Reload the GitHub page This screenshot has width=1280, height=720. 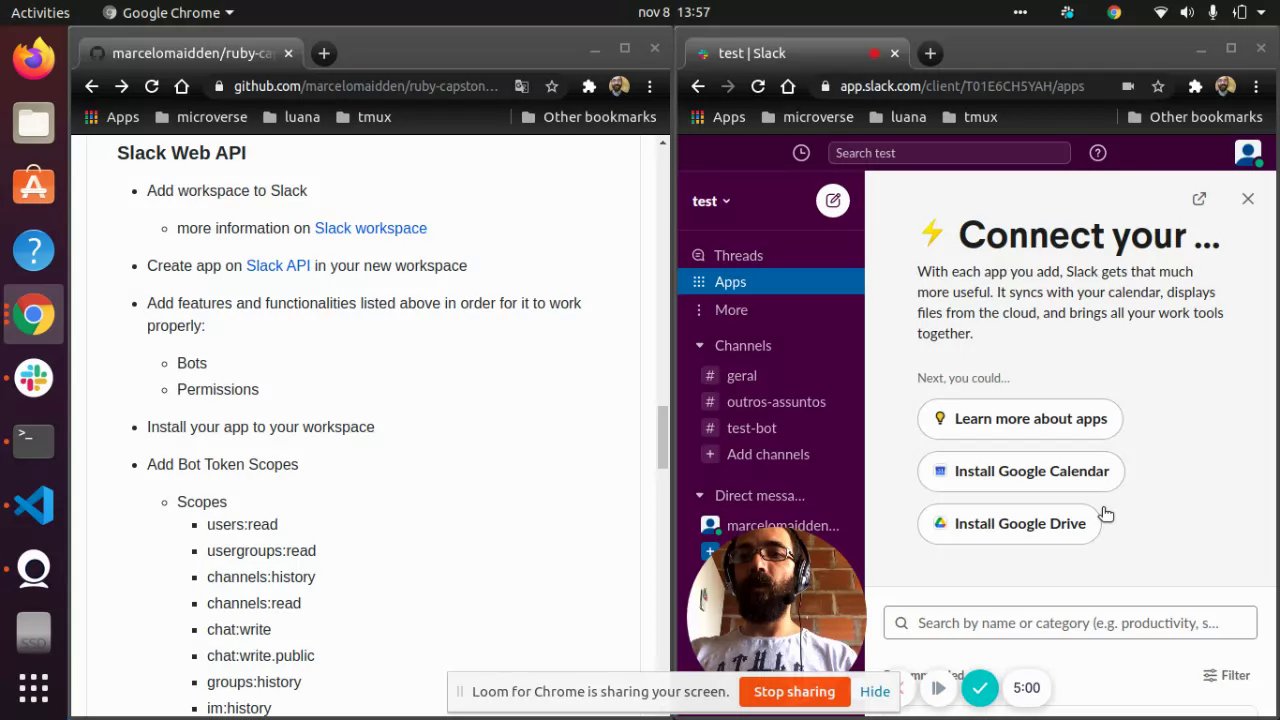[x=152, y=87]
